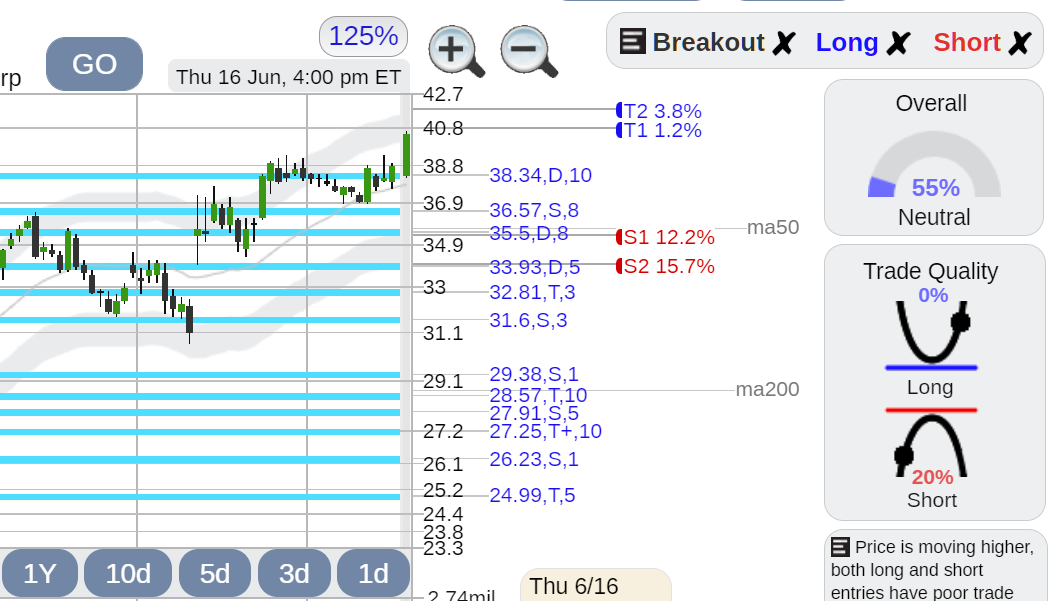1050x601 pixels.
Task: Select the 3d chart range
Action: (294, 574)
